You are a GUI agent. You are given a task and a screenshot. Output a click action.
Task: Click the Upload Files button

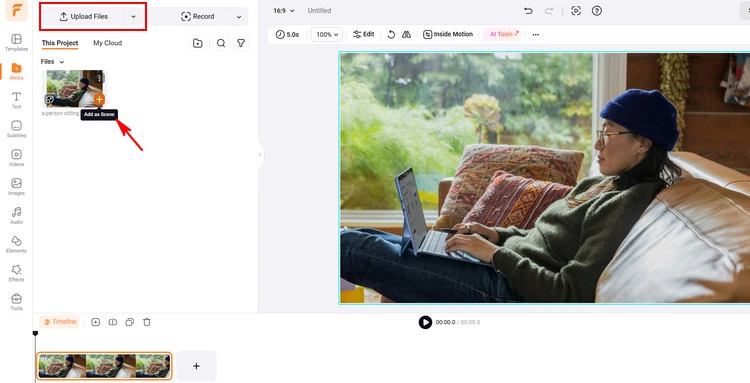(x=84, y=17)
